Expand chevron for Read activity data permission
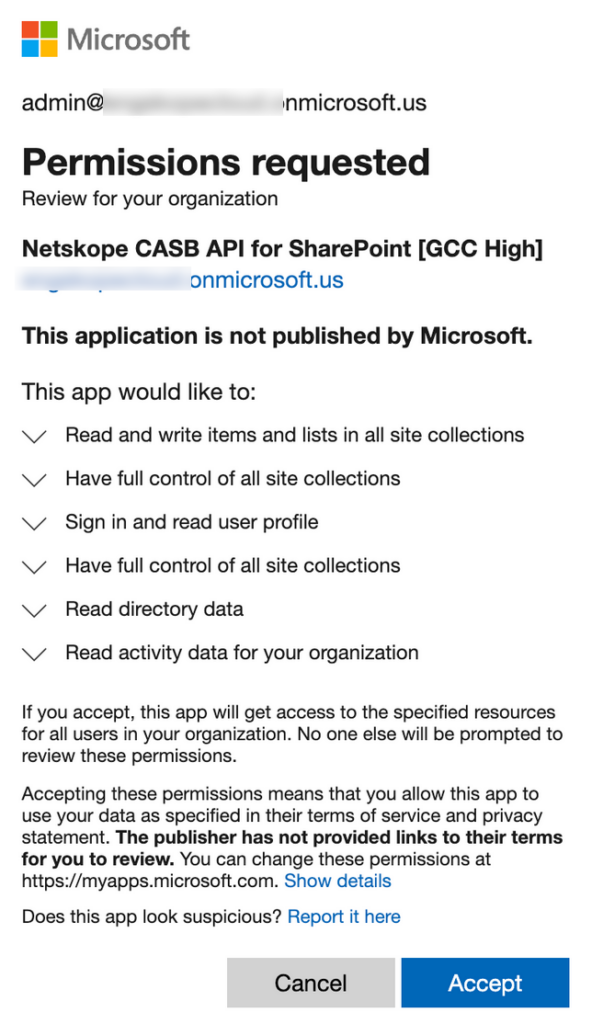 (x=34, y=654)
